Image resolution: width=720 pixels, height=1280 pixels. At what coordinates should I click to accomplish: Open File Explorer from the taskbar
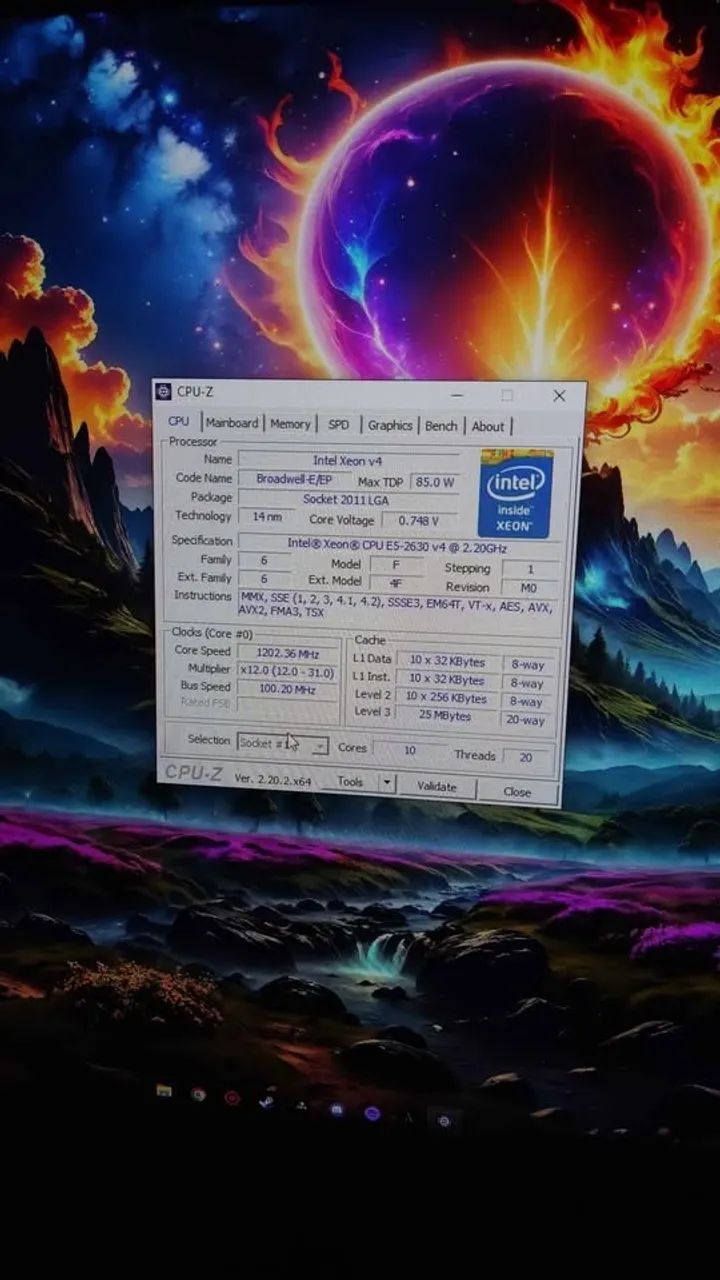pyautogui.click(x=164, y=1091)
